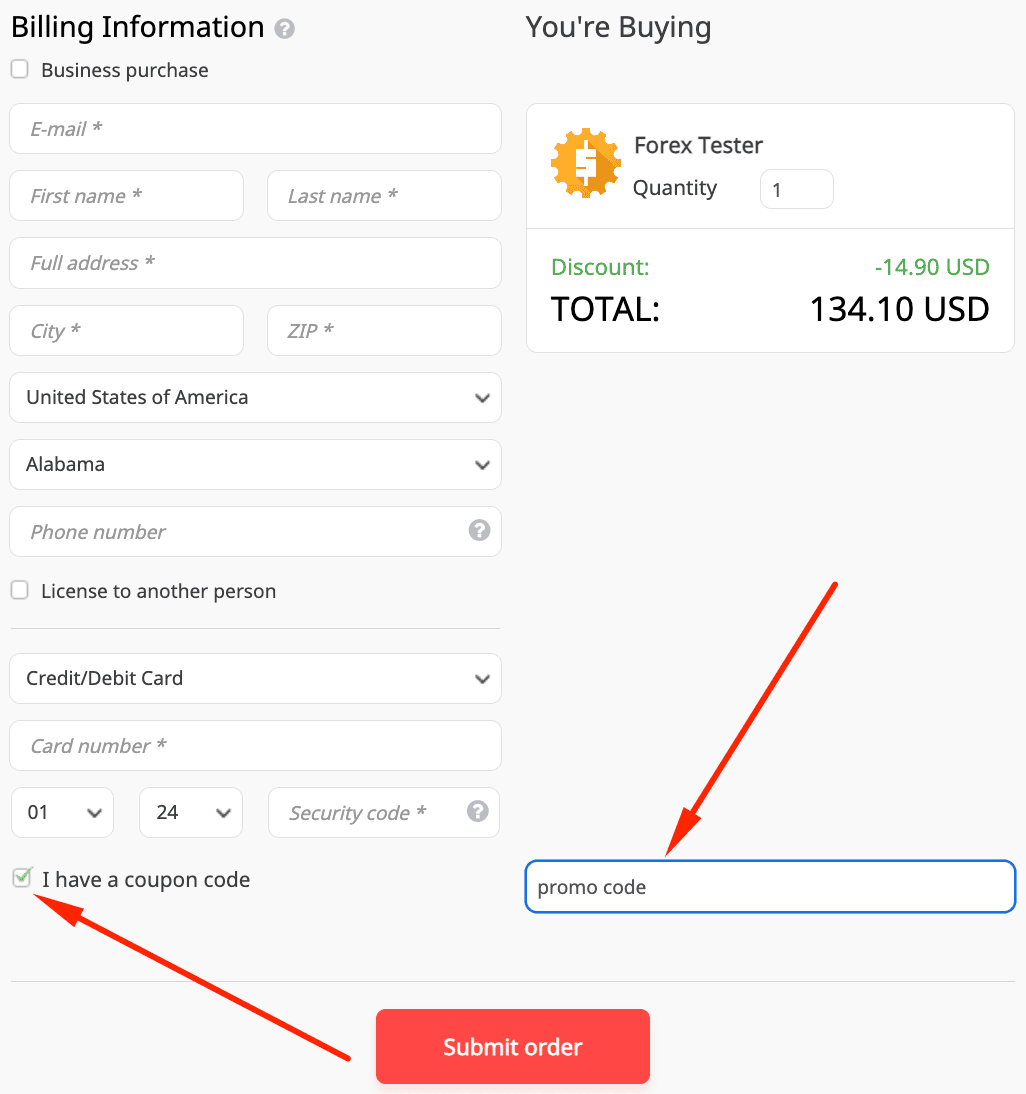
Task: Click the Forex Tester product logo
Action: pos(585,162)
